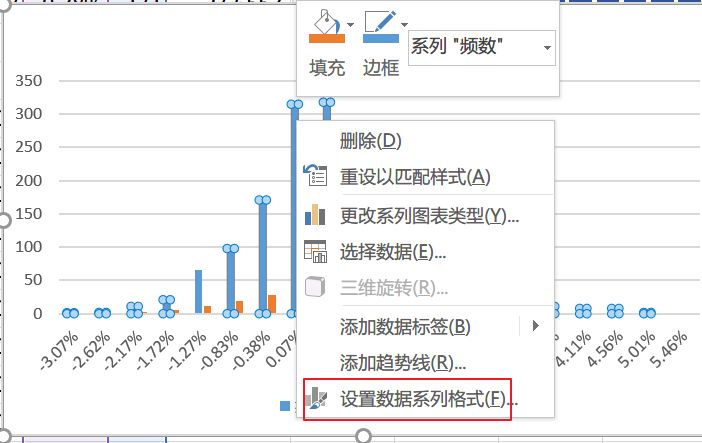Click the Format Data Series icon
Screen dimensions: 702x443
(x=315, y=400)
